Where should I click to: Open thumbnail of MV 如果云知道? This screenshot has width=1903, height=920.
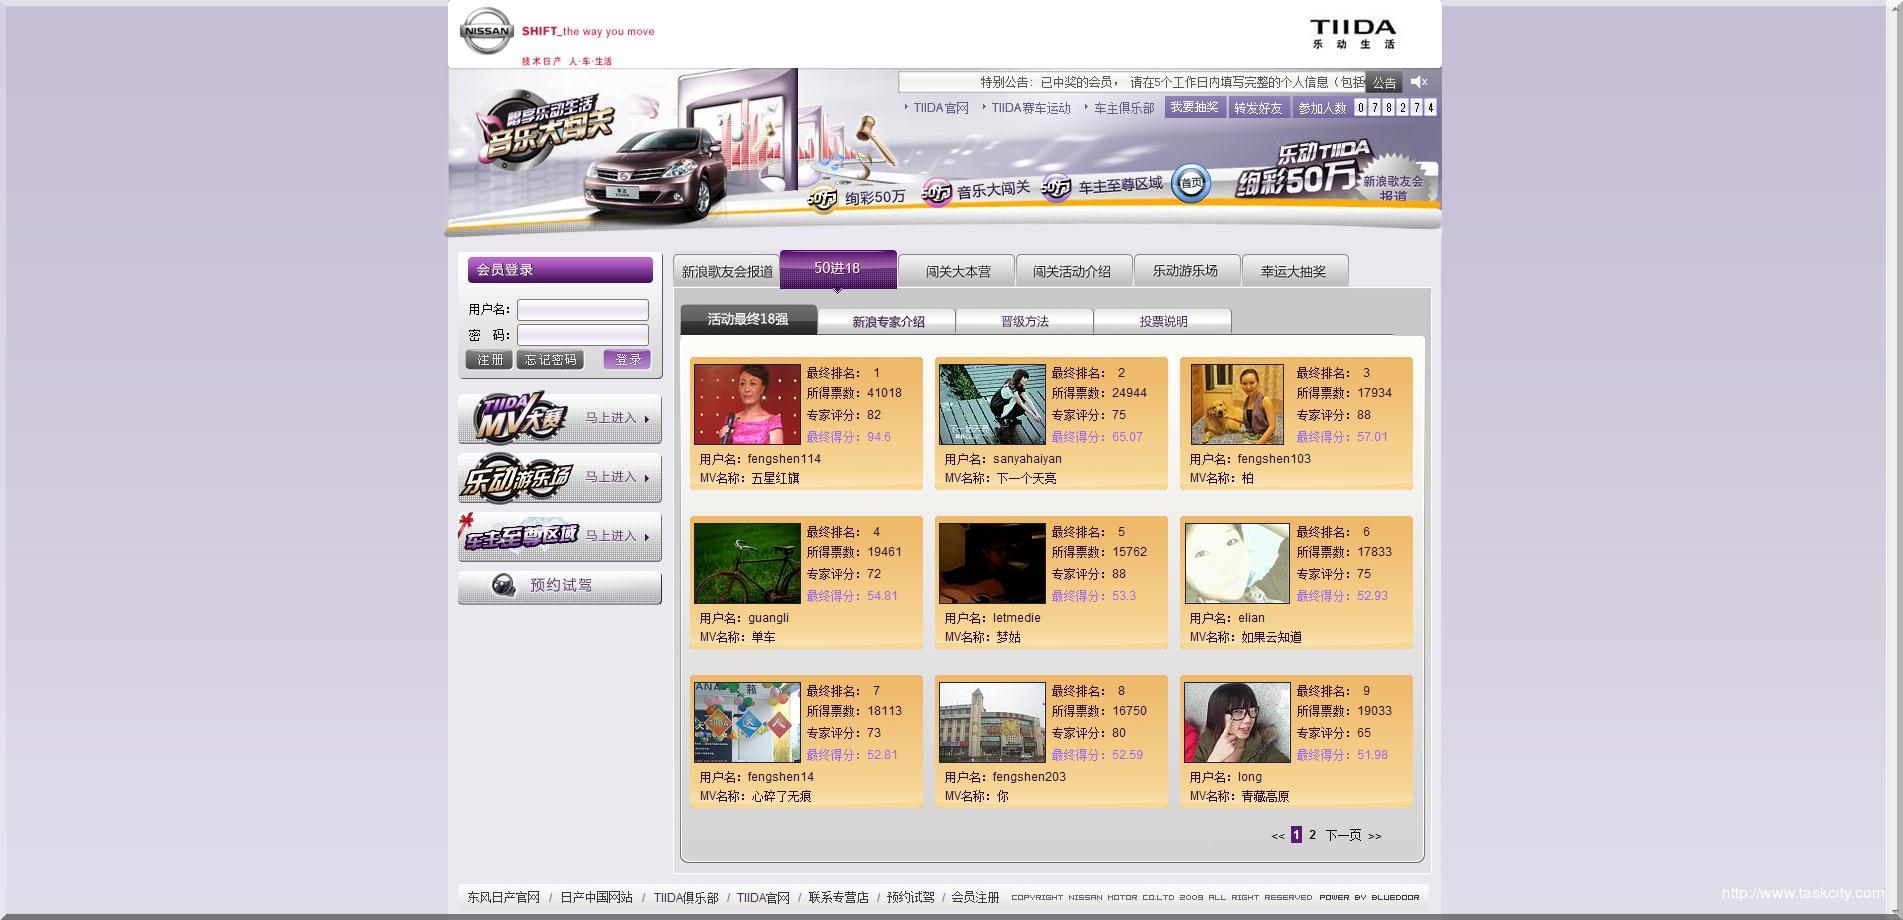1237,563
